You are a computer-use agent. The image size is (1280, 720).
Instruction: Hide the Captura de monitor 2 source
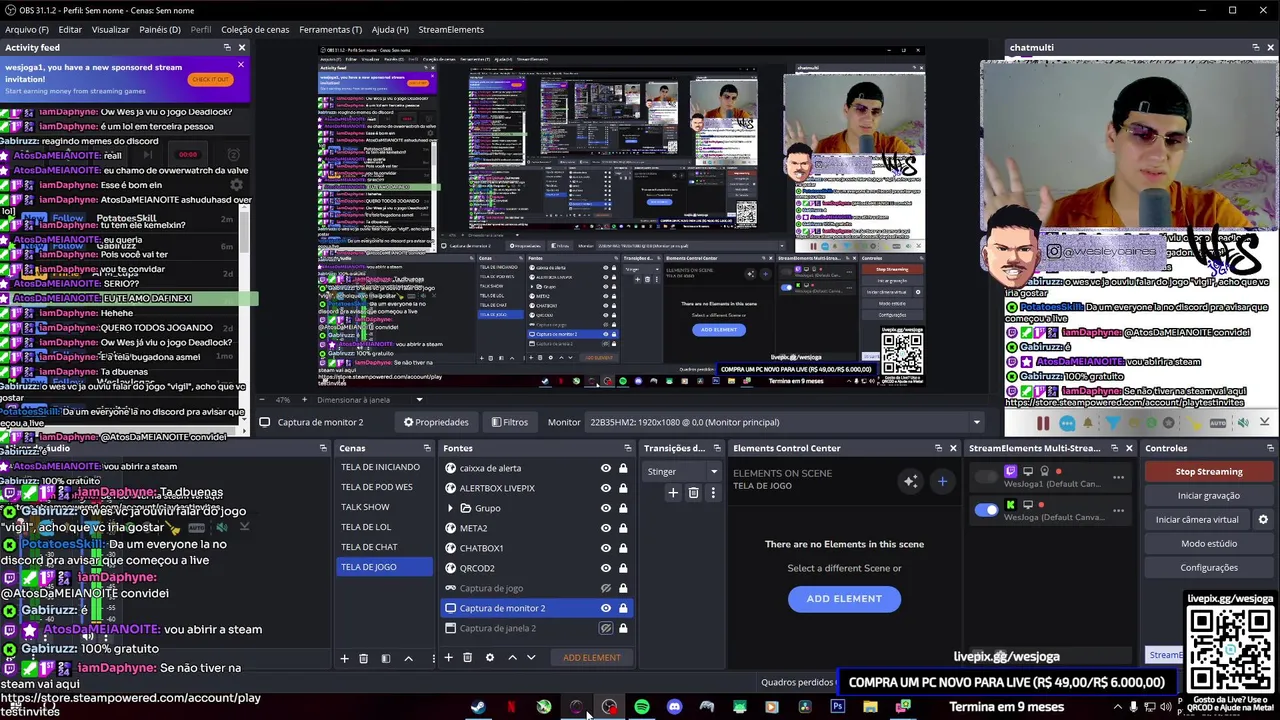click(x=605, y=608)
